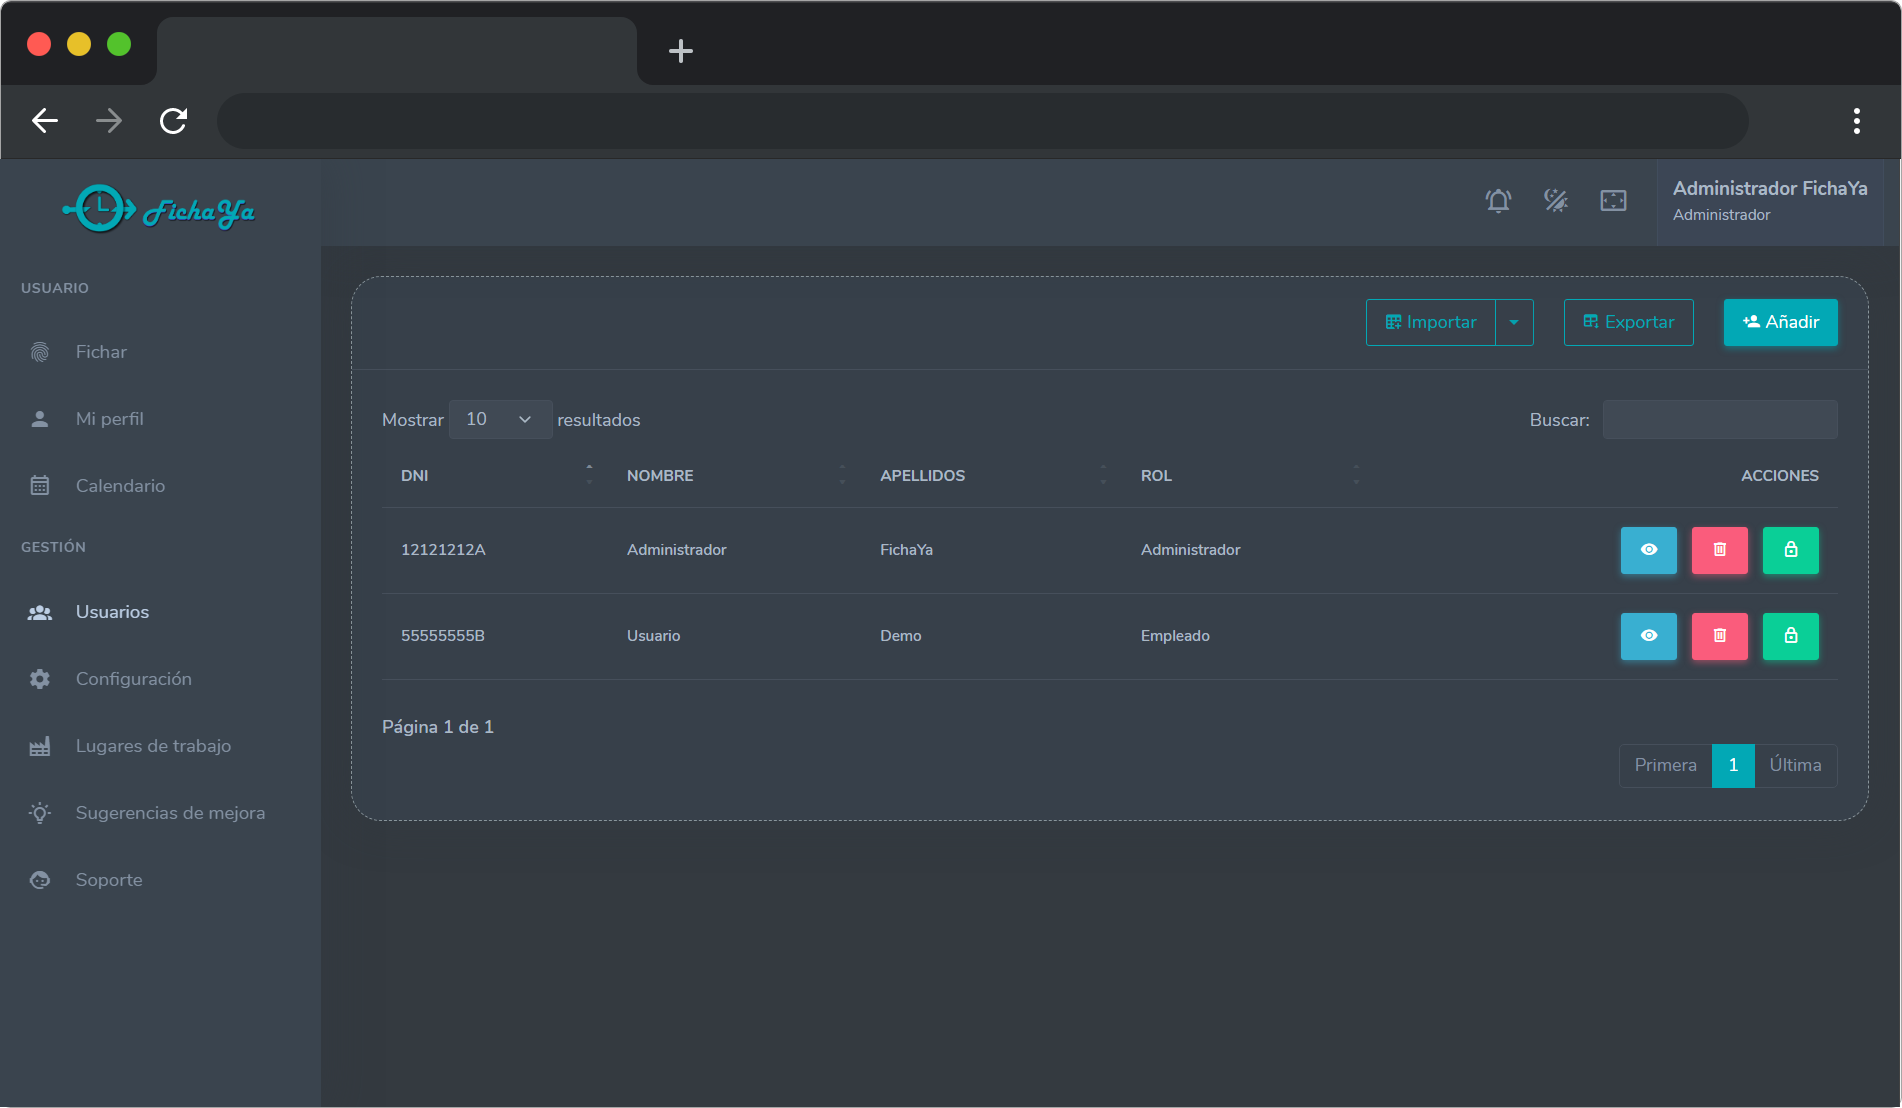Reload the page in browser

(173, 121)
